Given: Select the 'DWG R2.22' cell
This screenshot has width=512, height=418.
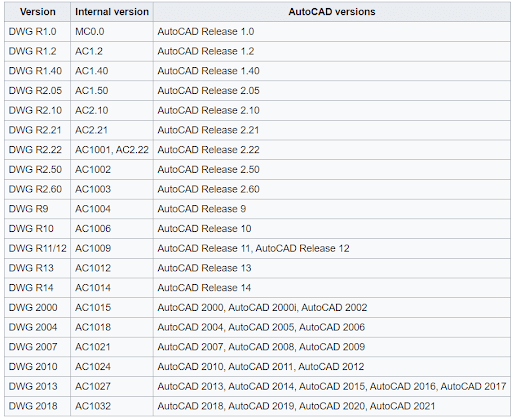Looking at the screenshot, I should click(x=37, y=150).
